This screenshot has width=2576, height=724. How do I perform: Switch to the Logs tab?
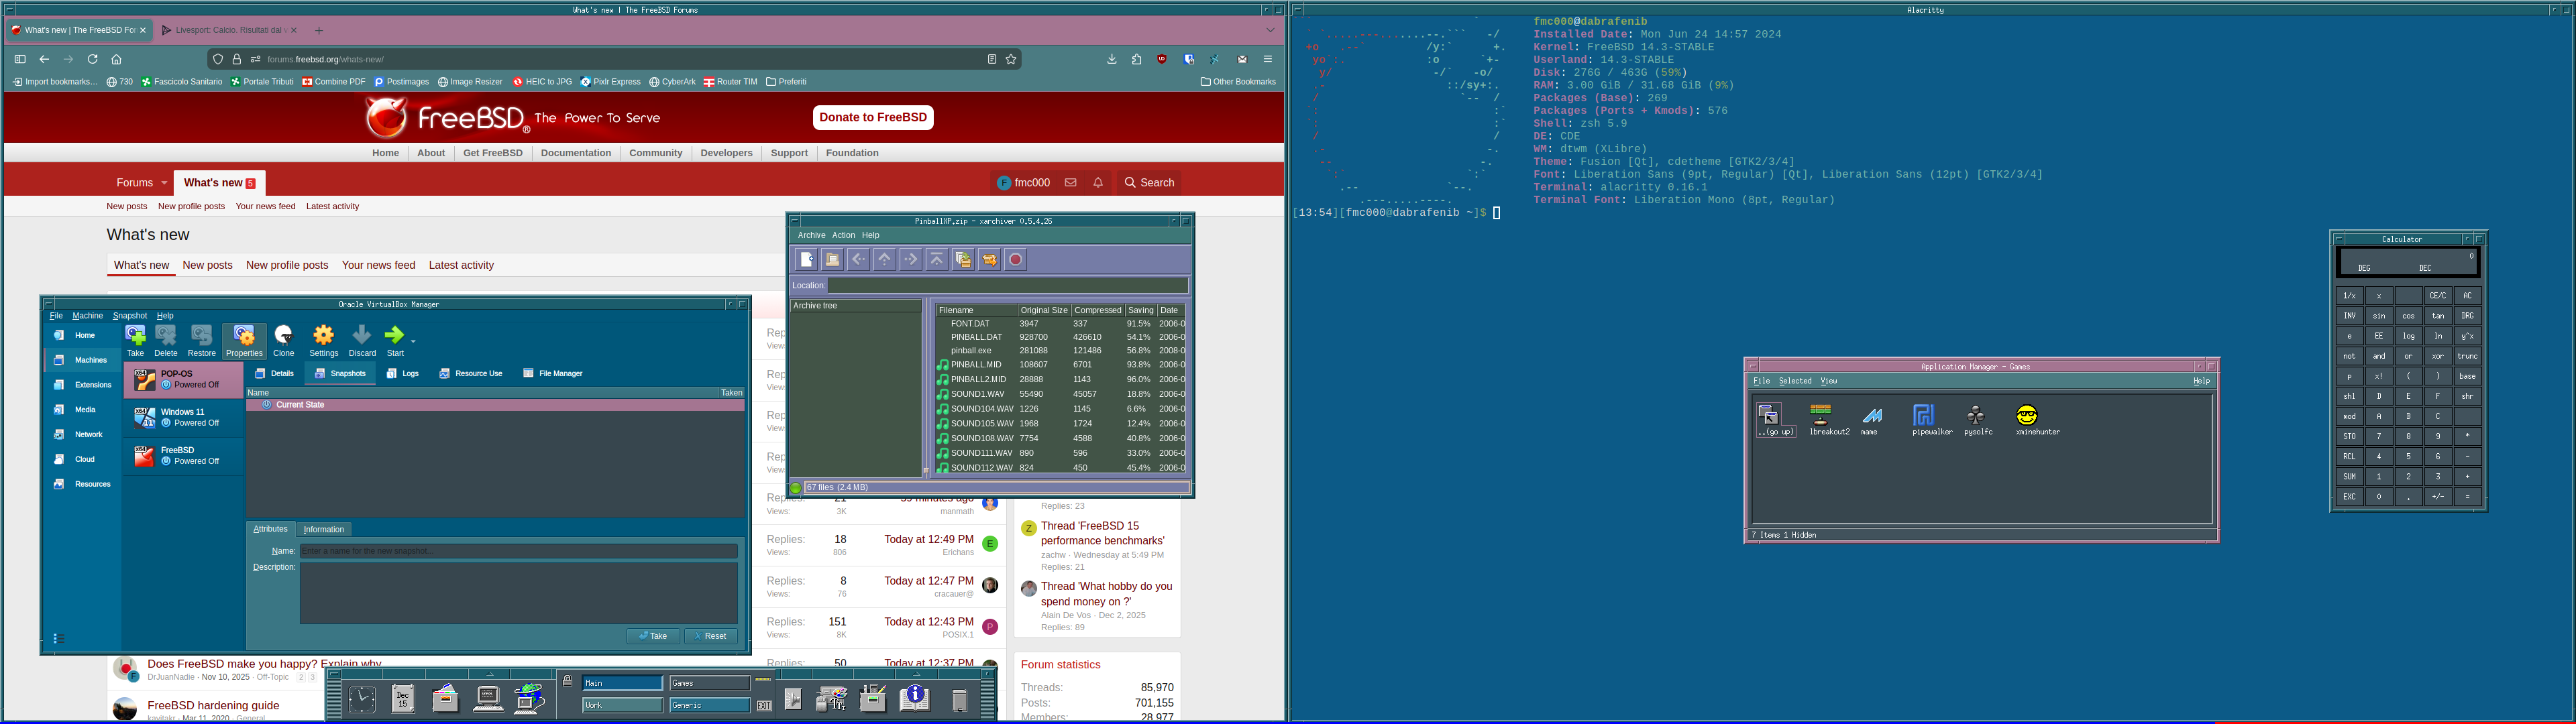coord(403,373)
